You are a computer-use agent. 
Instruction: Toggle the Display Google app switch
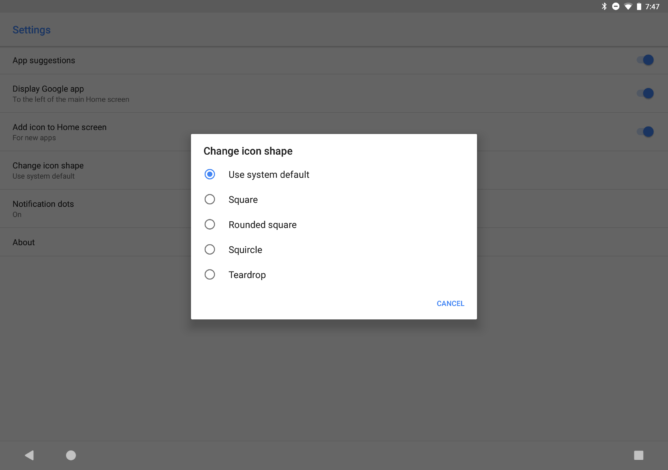645,93
